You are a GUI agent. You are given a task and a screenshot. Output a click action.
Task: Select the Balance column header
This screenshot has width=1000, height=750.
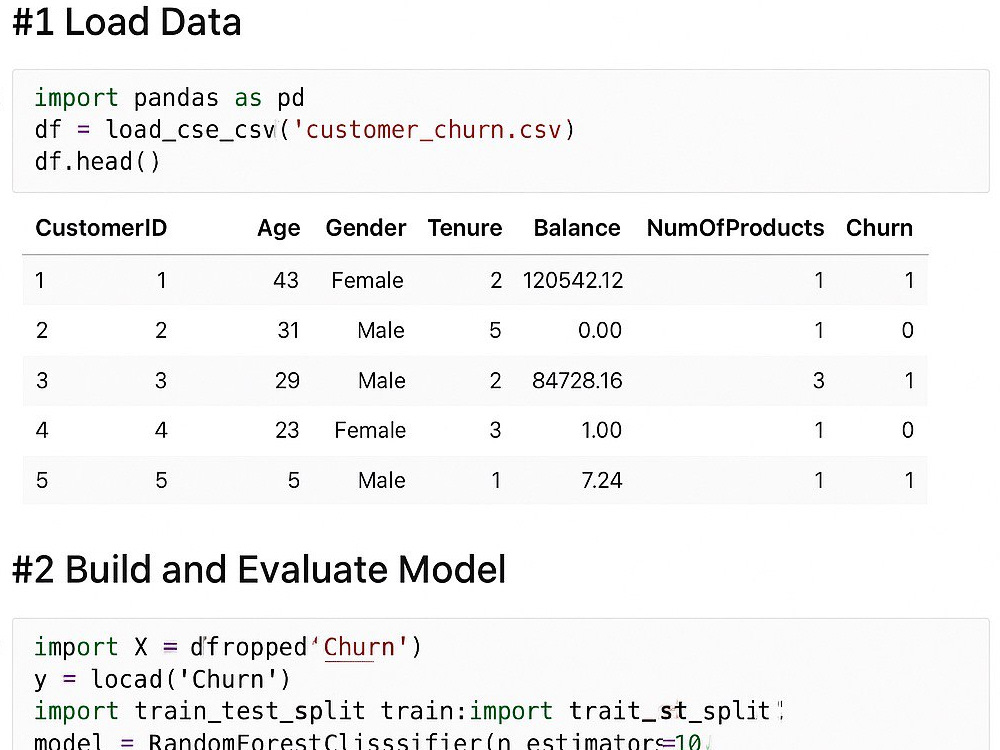[x=577, y=228]
